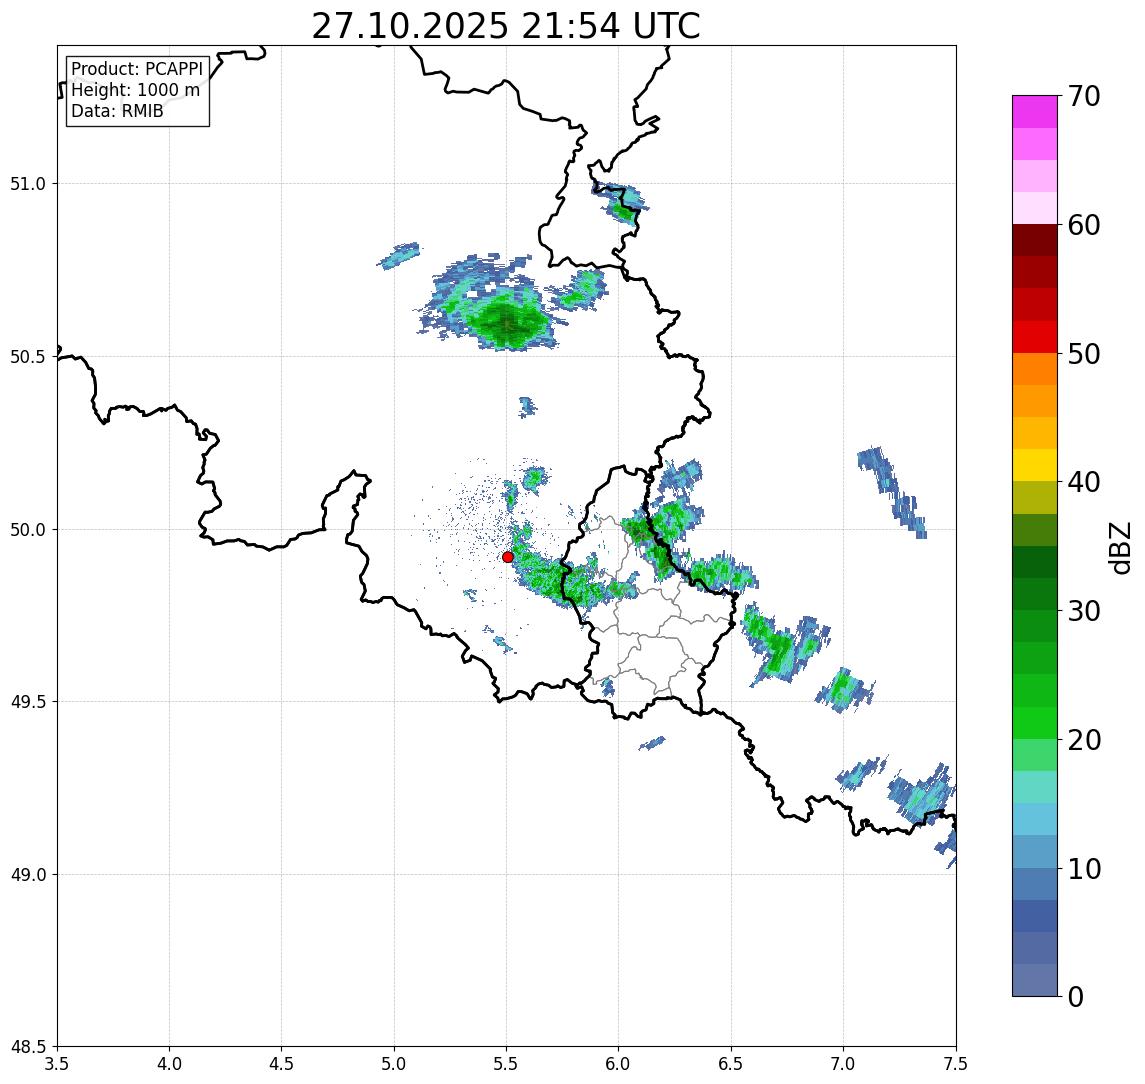Click the y-axis latitude label 48.5
Viewport: 1145px width, 1084px height.
(27, 1046)
